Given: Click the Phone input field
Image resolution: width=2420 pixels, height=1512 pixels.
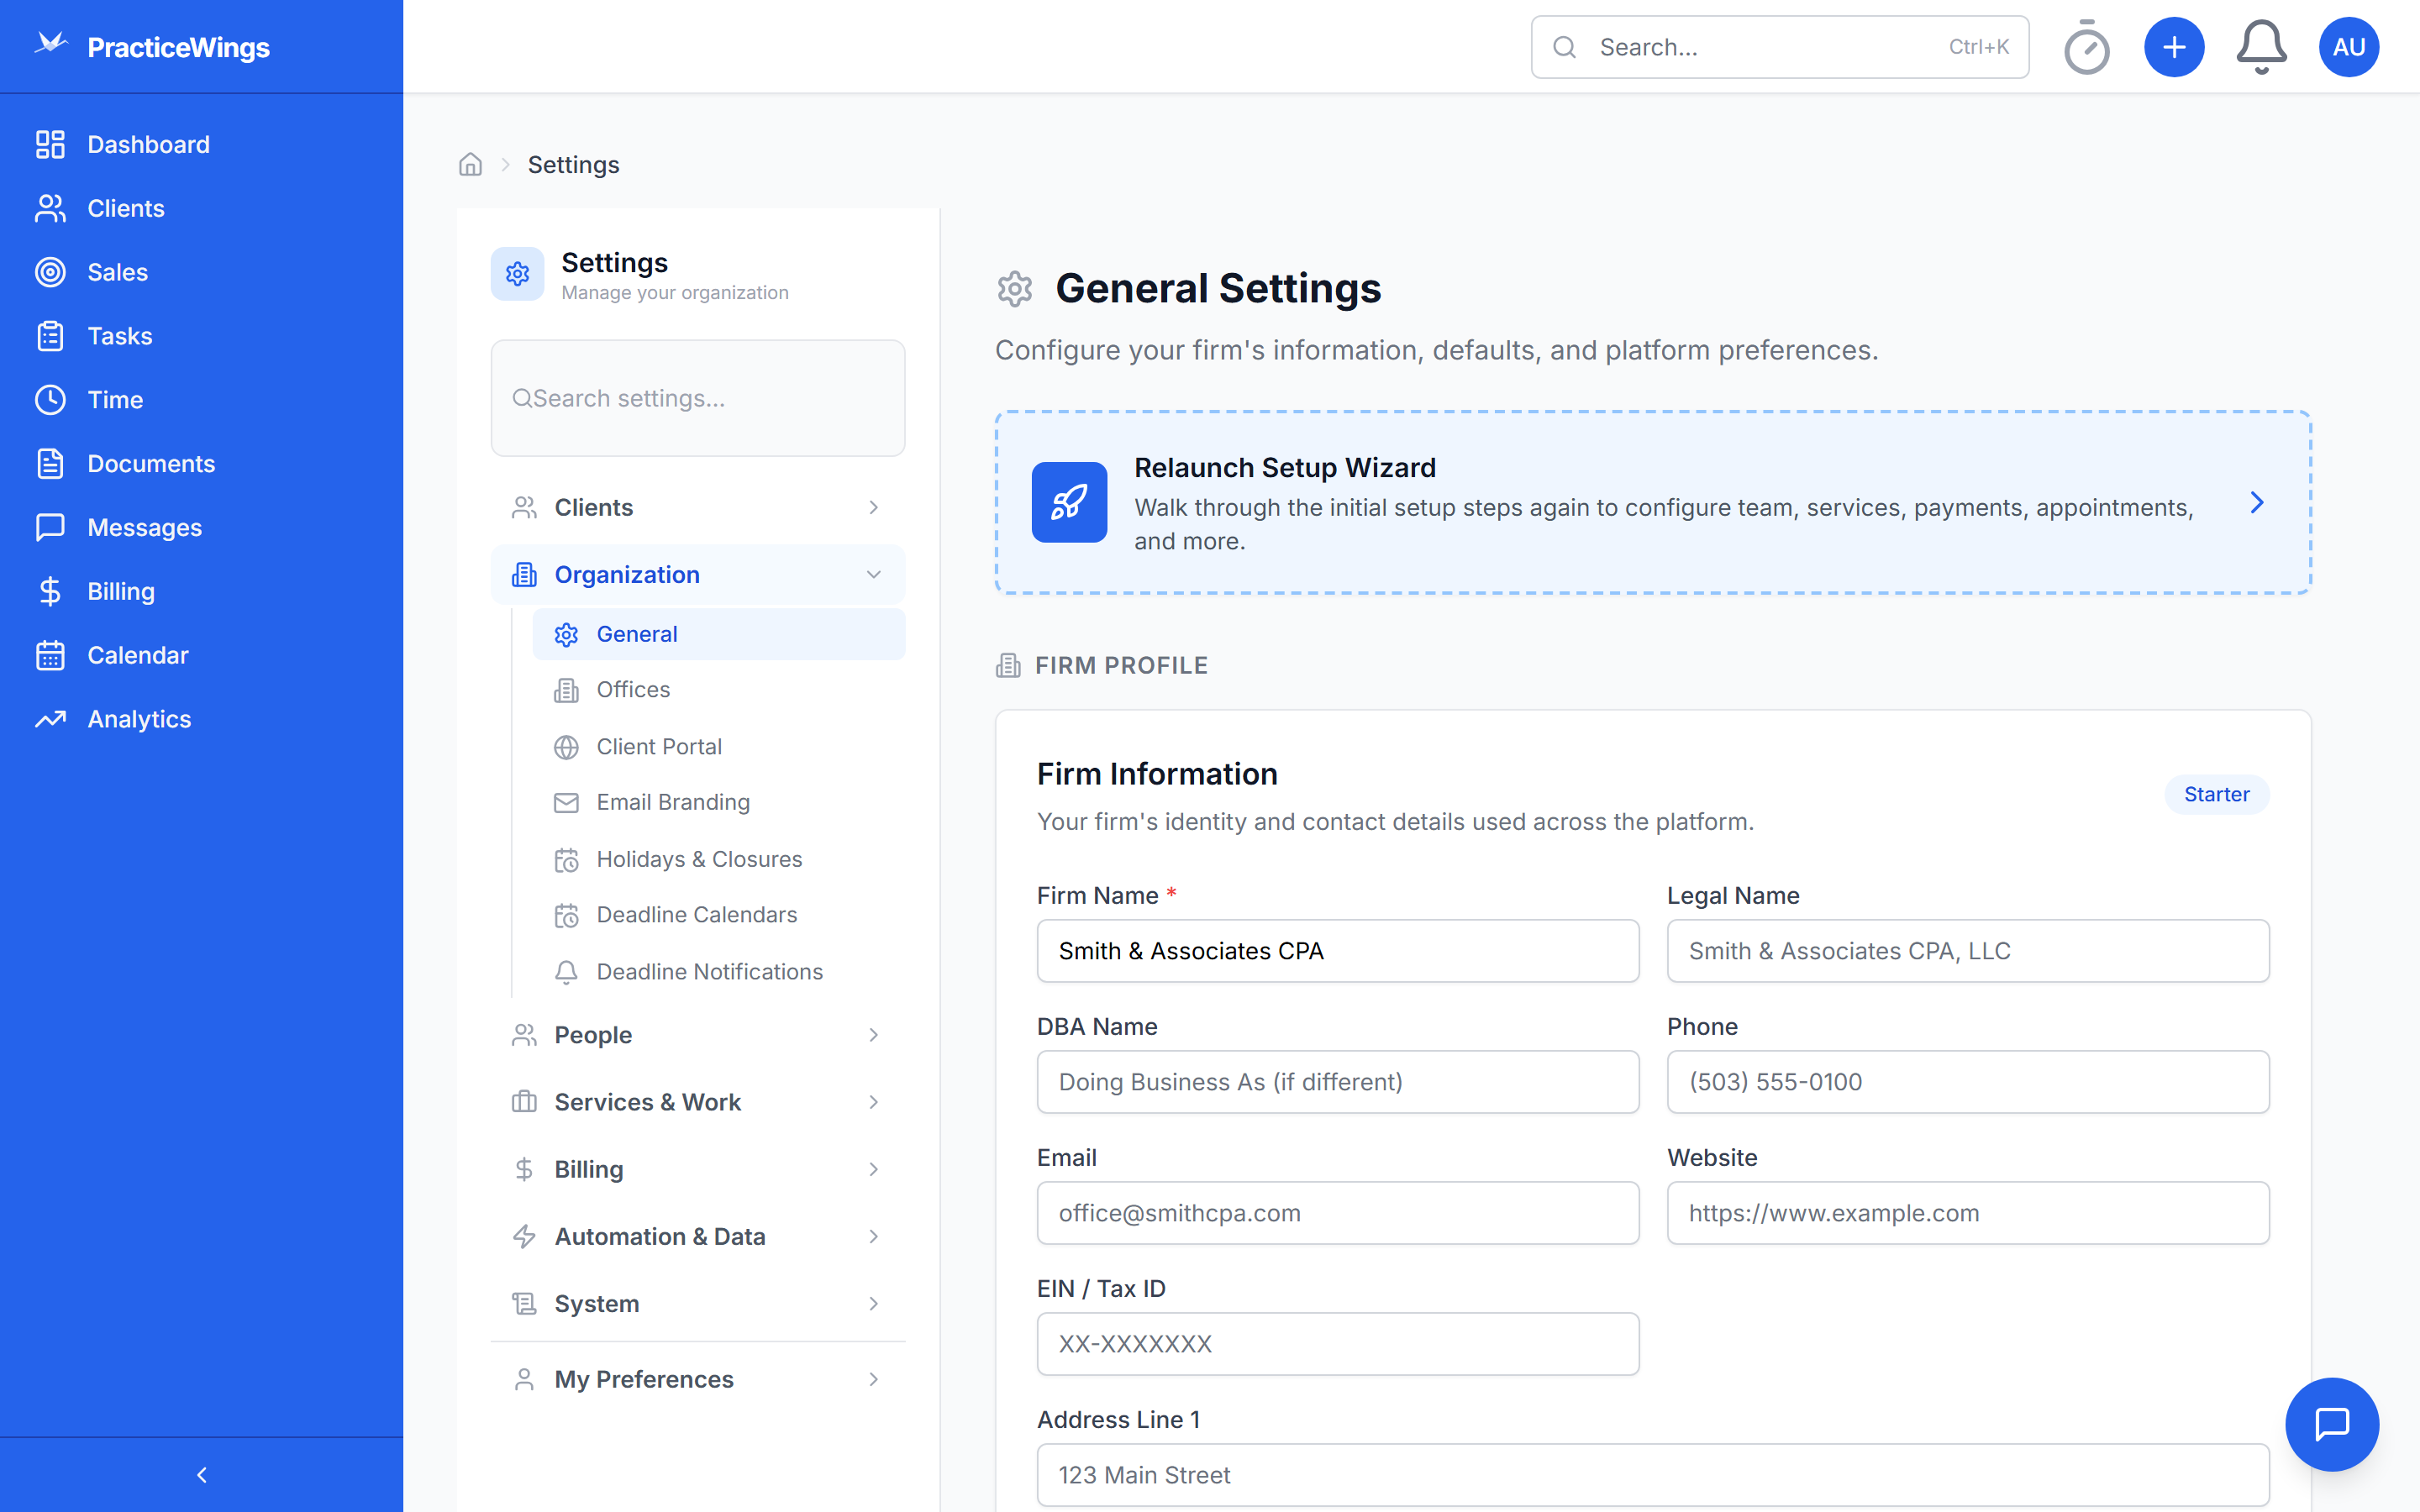Looking at the screenshot, I should click(1967, 1082).
